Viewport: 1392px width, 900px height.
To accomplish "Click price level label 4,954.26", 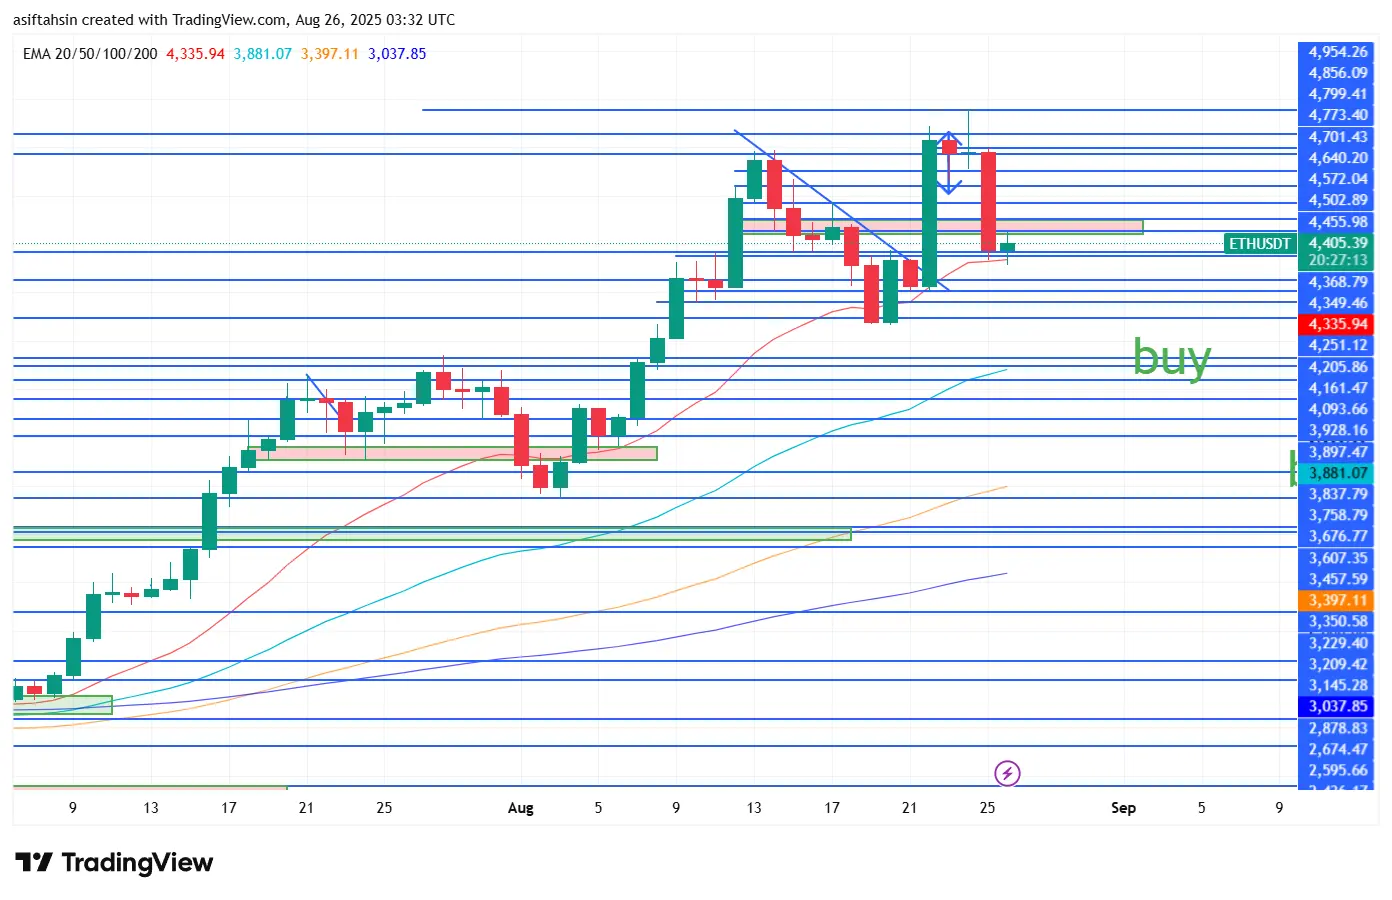I will click(1337, 52).
